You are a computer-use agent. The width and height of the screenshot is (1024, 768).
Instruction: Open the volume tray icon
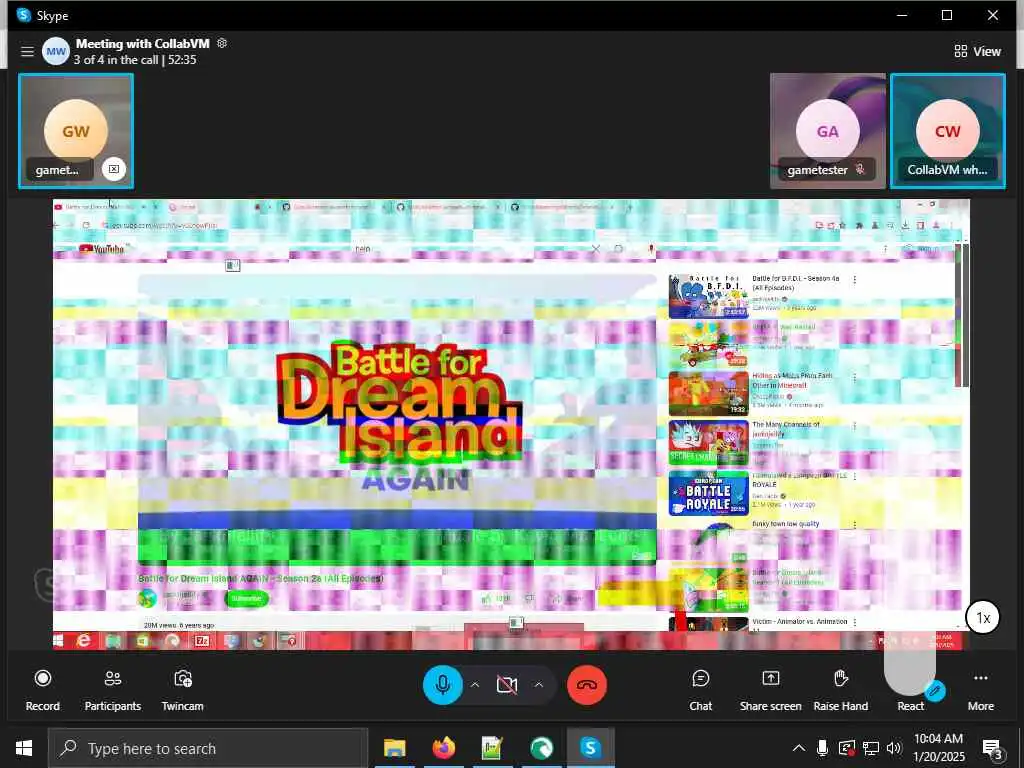(x=894, y=748)
